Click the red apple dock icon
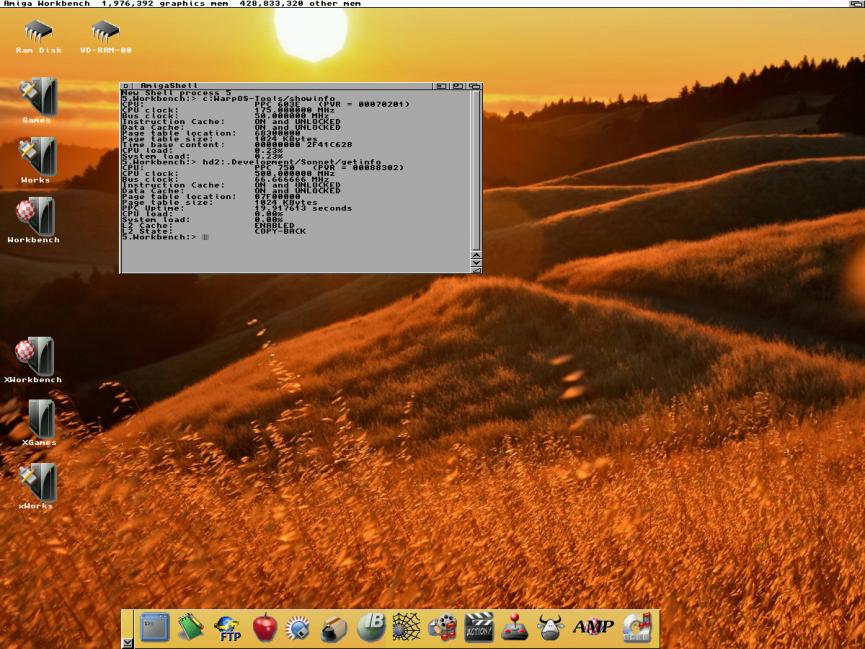Image resolution: width=865 pixels, height=649 pixels. (x=264, y=627)
